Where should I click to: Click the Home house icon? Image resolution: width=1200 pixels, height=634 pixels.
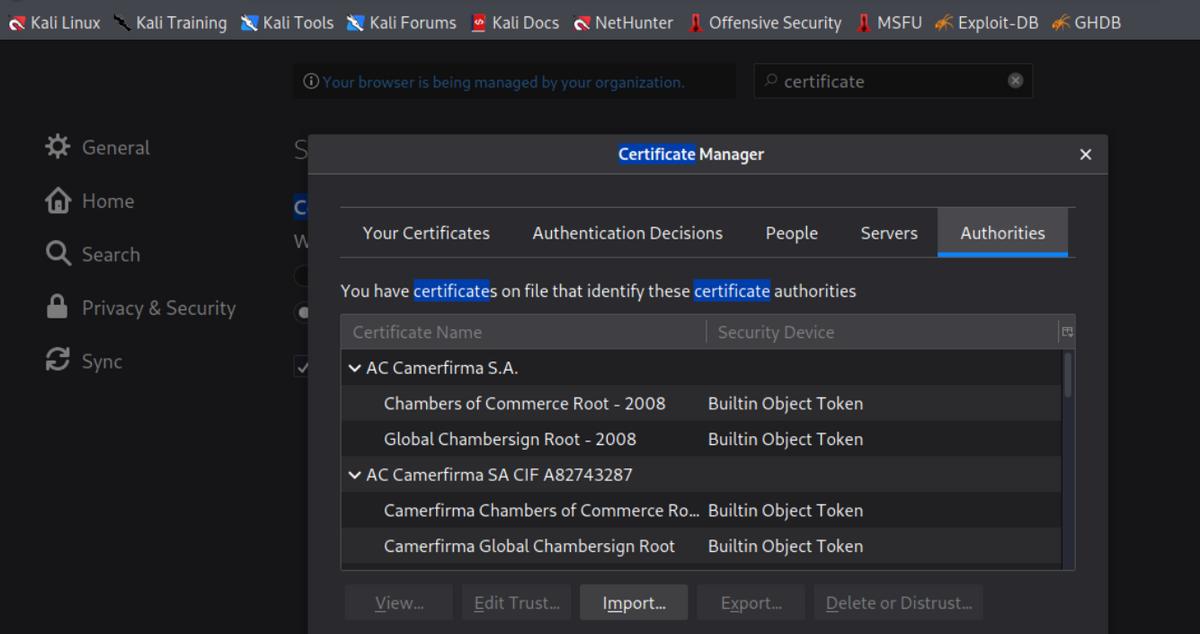click(x=58, y=201)
